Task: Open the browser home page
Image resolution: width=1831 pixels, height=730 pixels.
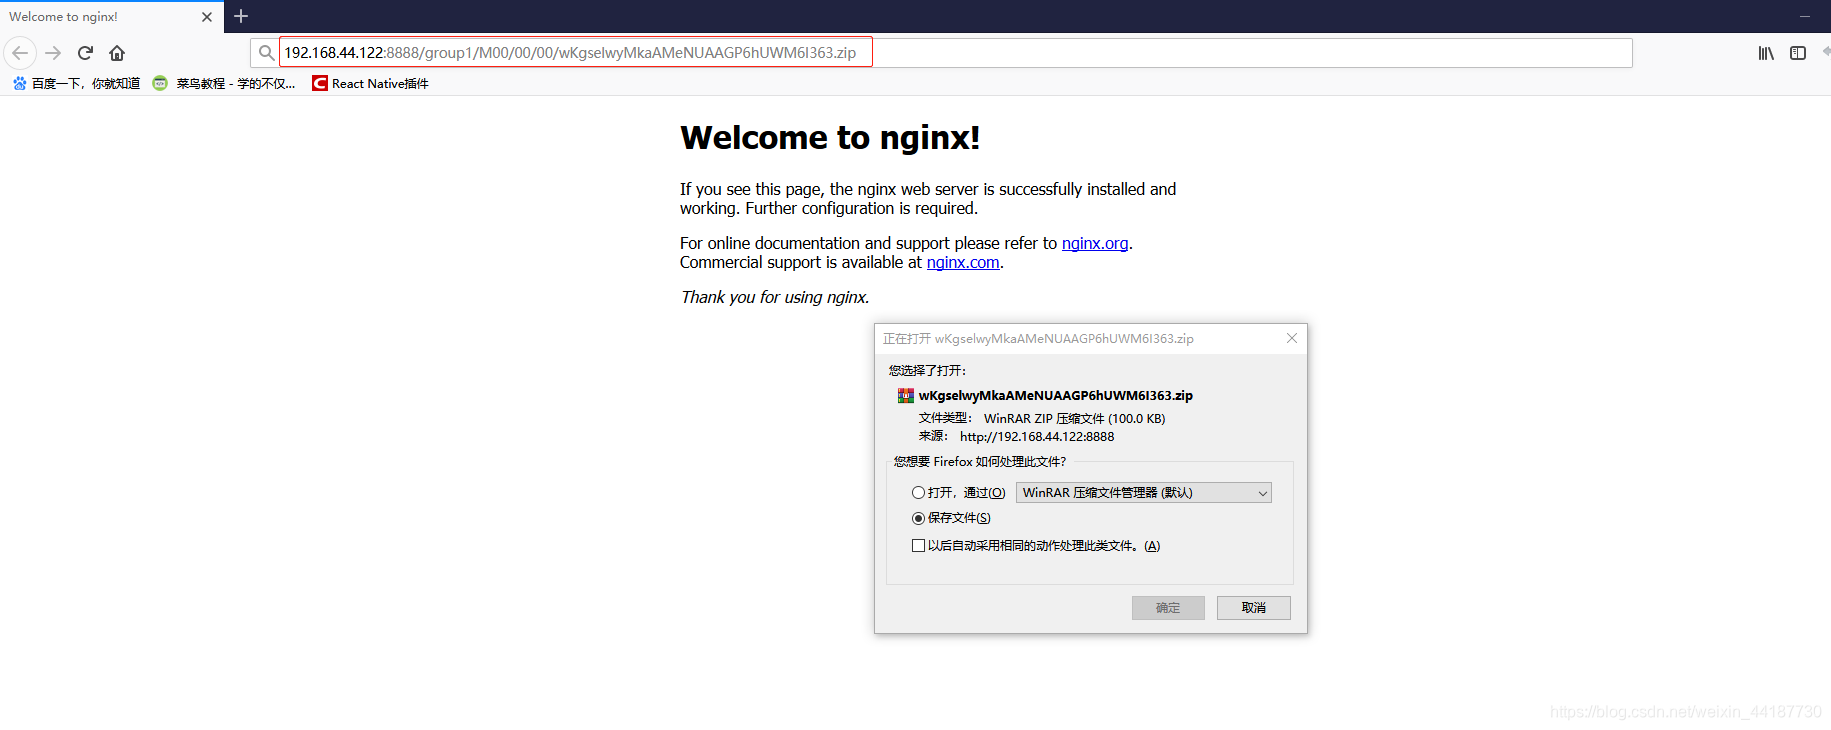Action: pyautogui.click(x=117, y=53)
